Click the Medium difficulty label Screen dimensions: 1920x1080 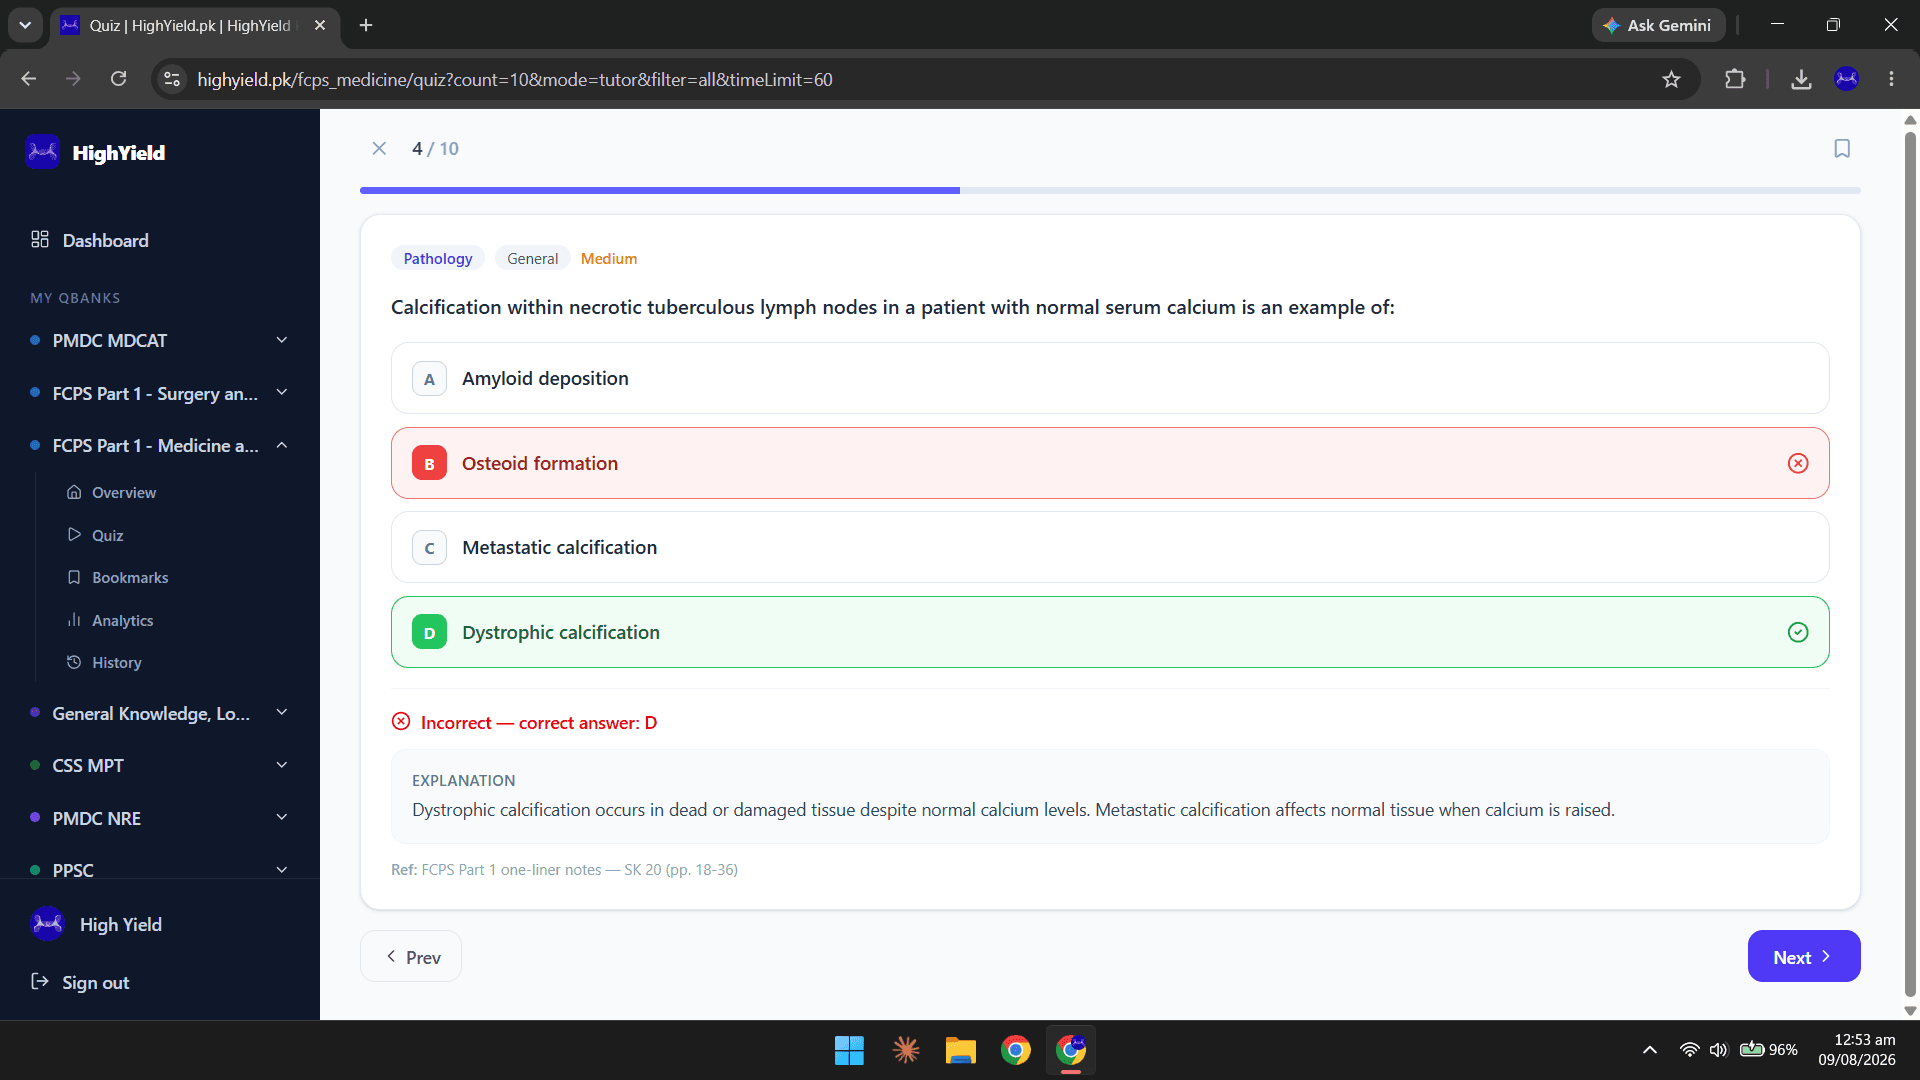click(608, 258)
